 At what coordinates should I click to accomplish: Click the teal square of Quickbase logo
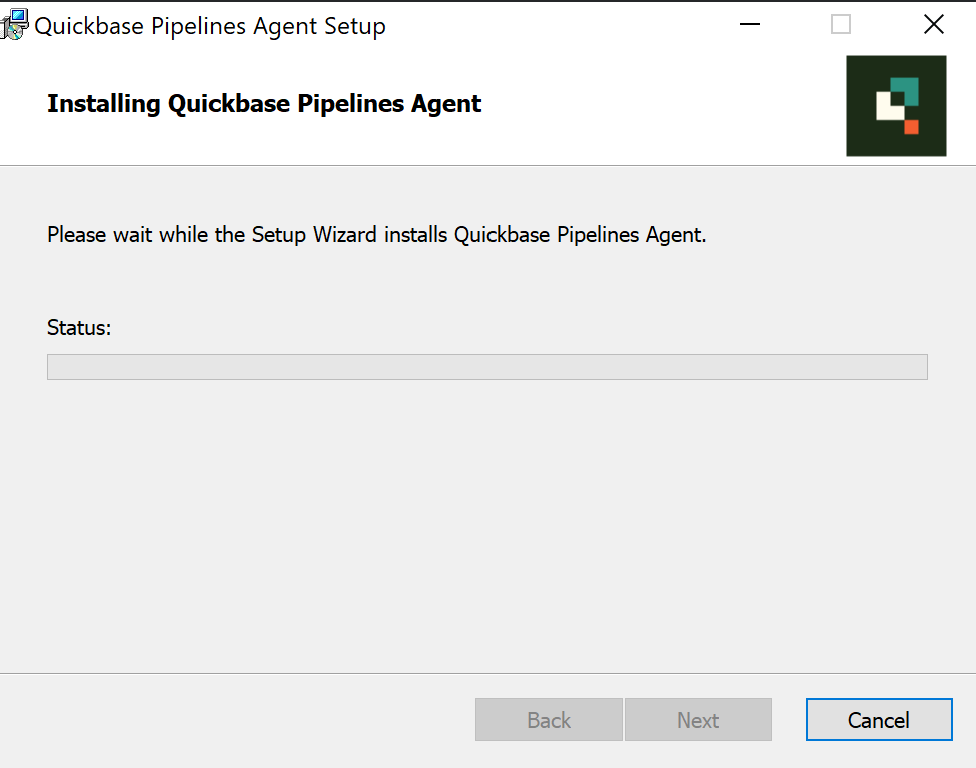click(906, 90)
